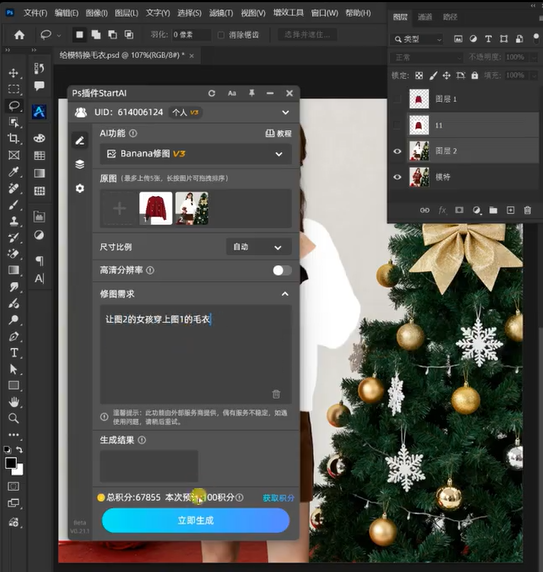Open the 图层(L) menu
The width and height of the screenshot is (543, 572).
click(x=127, y=13)
